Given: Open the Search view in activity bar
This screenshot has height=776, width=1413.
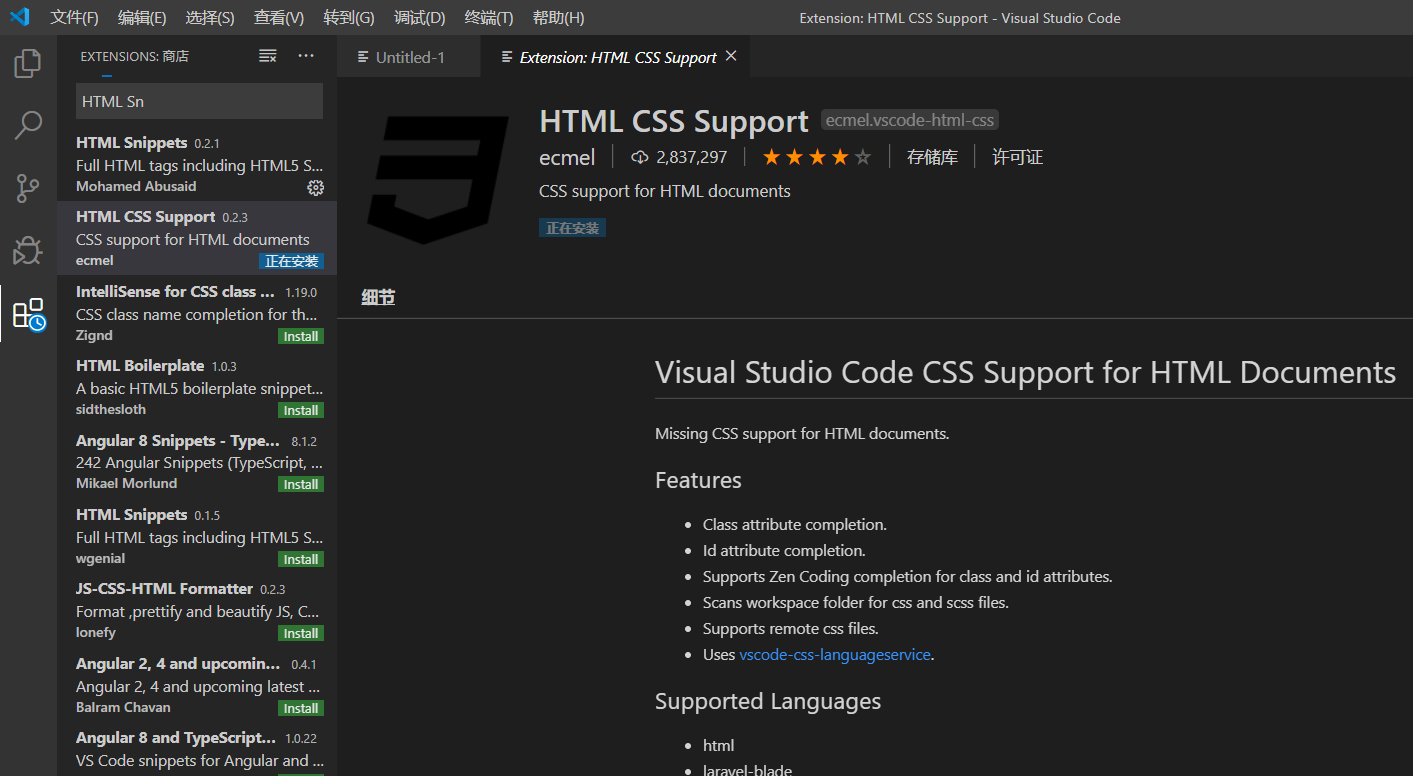Looking at the screenshot, I should point(28,125).
